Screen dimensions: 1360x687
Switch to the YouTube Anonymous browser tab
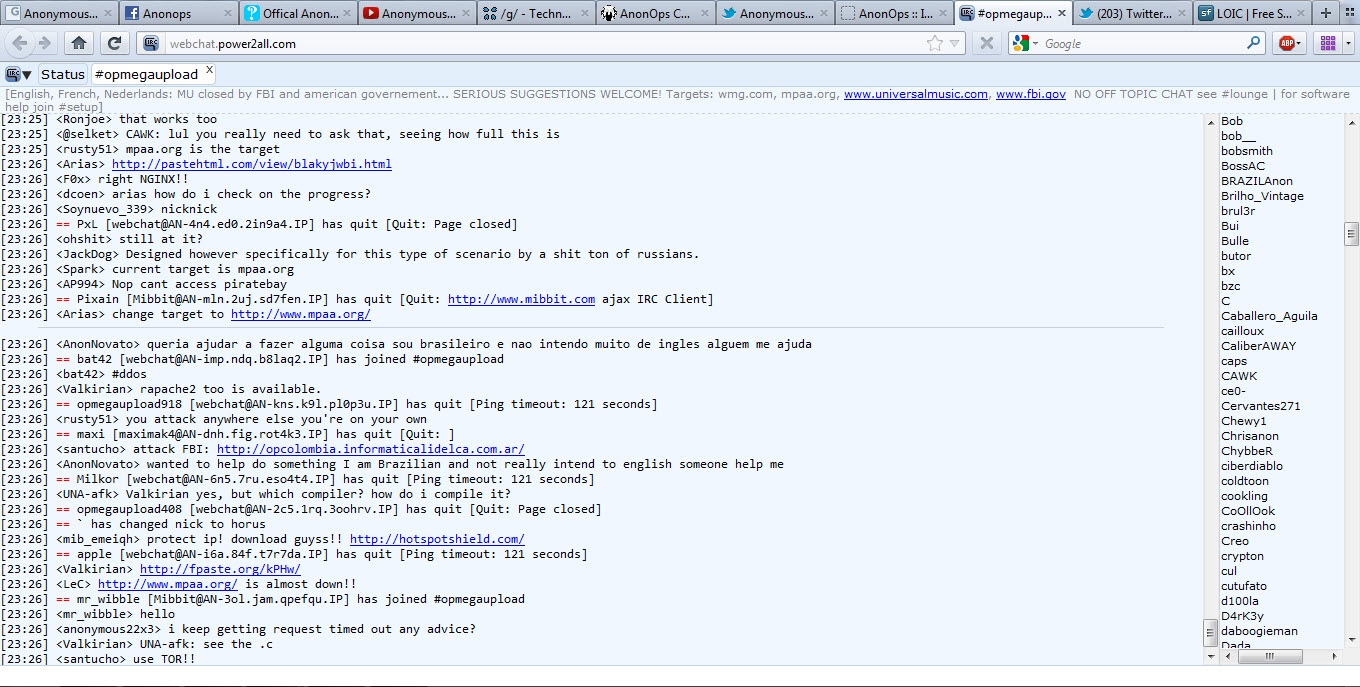point(417,14)
